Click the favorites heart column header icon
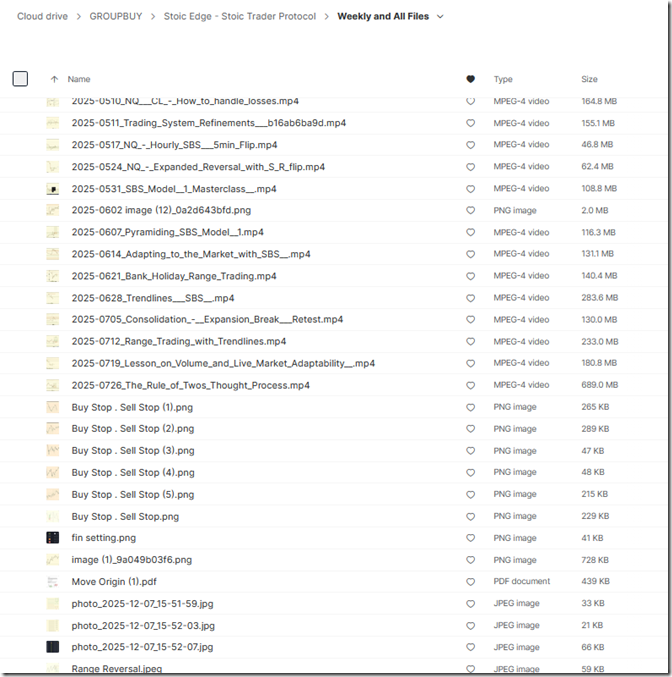Viewport: 672px width, 677px height. click(x=471, y=79)
